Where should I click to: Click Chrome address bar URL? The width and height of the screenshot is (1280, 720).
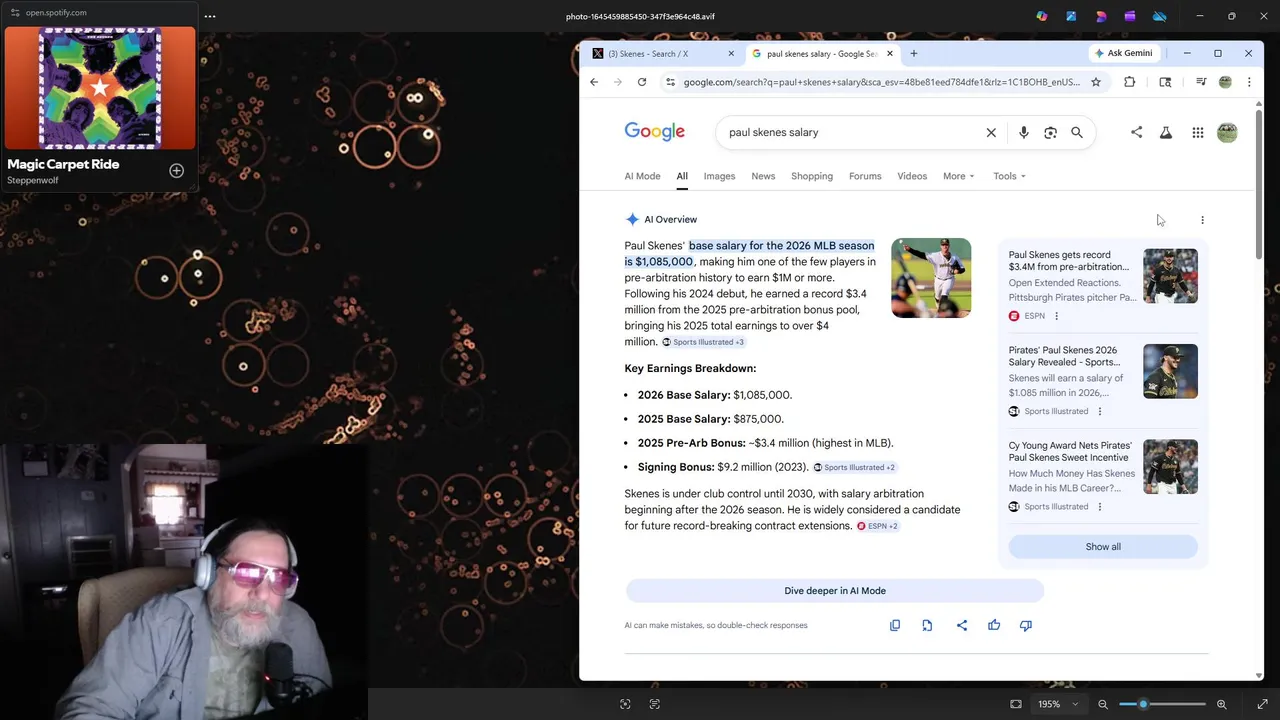pyautogui.click(x=882, y=82)
